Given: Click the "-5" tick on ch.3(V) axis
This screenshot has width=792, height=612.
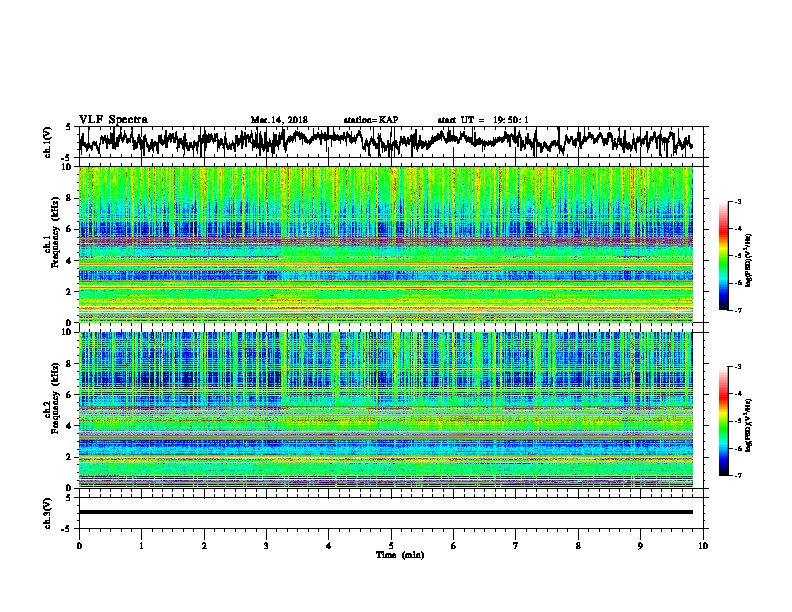Looking at the screenshot, I should pyautogui.click(x=67, y=529).
